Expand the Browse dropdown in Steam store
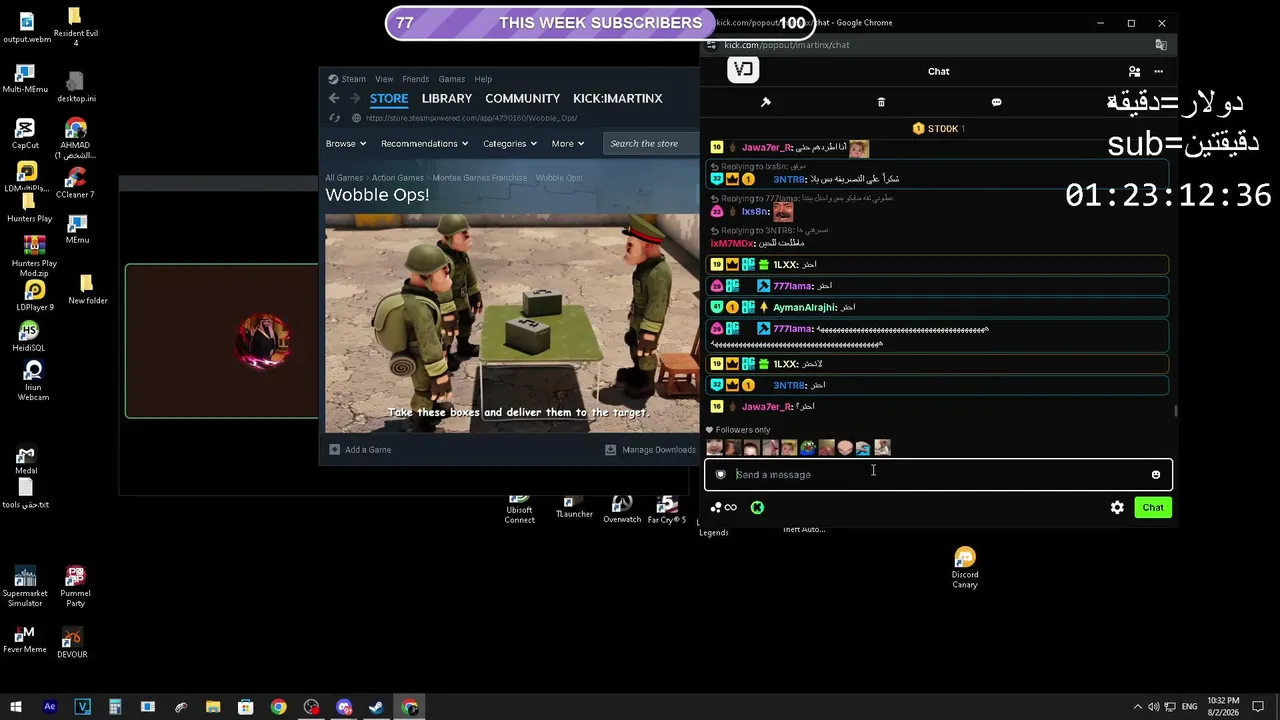Image resolution: width=1280 pixels, height=720 pixels. pyautogui.click(x=346, y=144)
